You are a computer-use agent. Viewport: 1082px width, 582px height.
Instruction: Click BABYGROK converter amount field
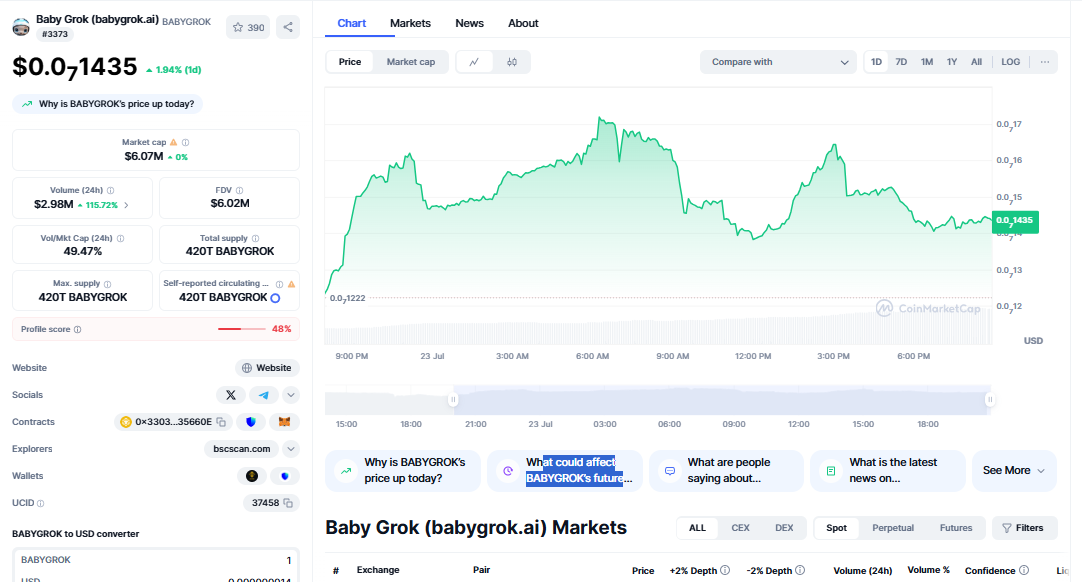point(155,561)
